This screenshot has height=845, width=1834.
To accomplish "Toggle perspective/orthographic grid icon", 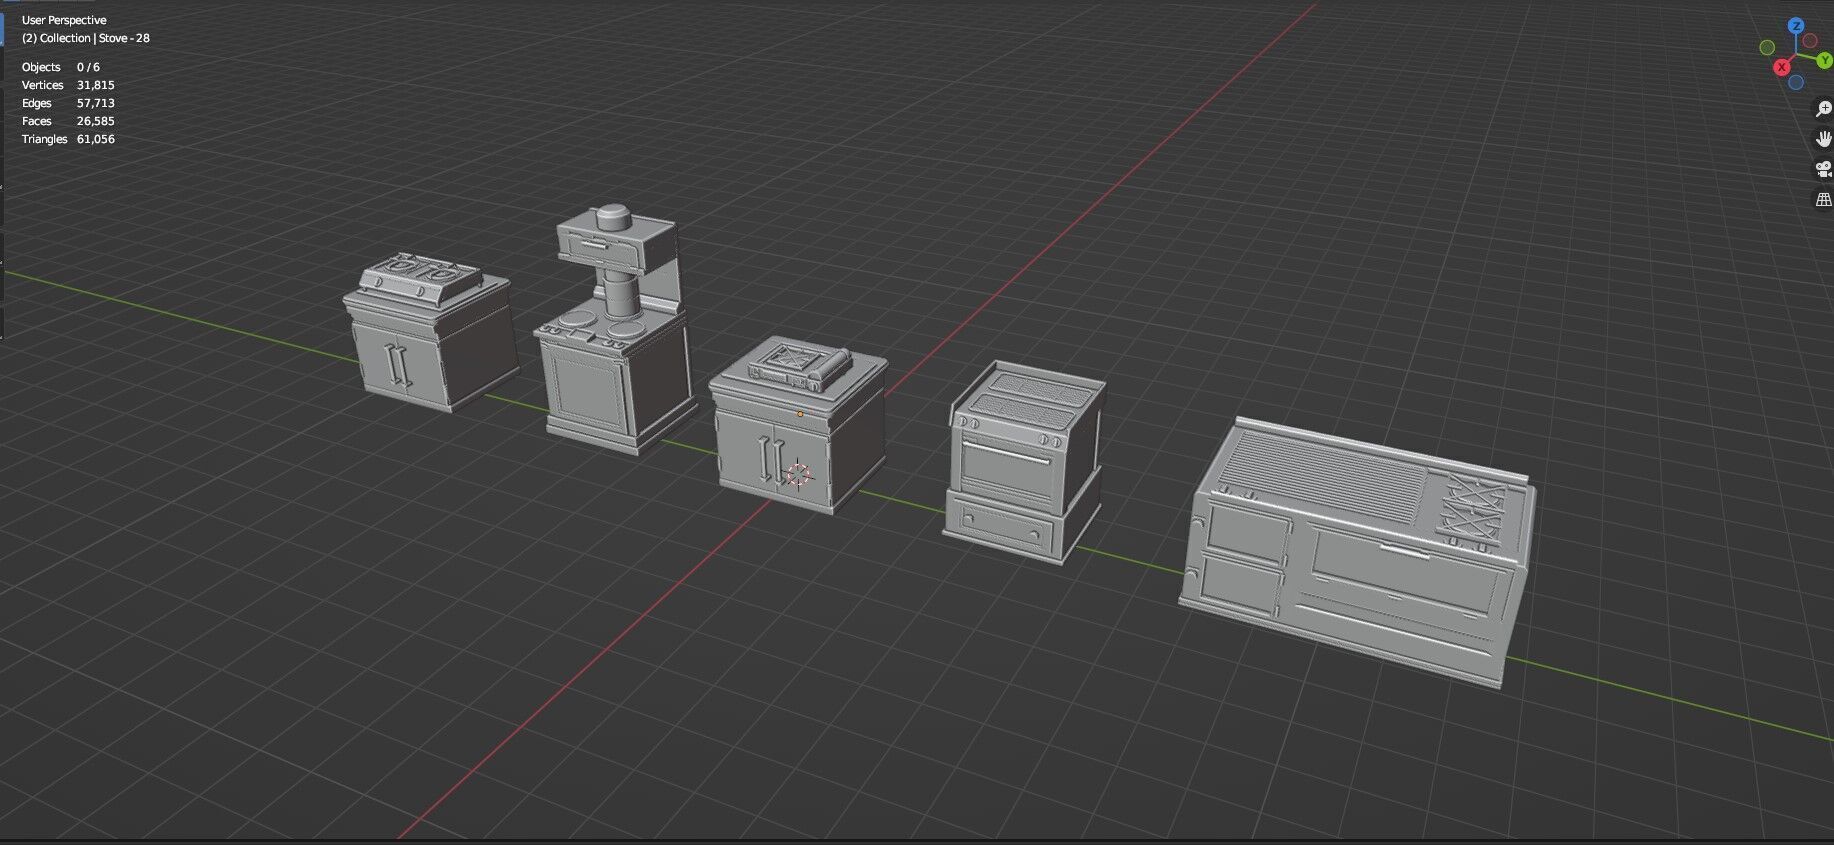I will (1824, 200).
